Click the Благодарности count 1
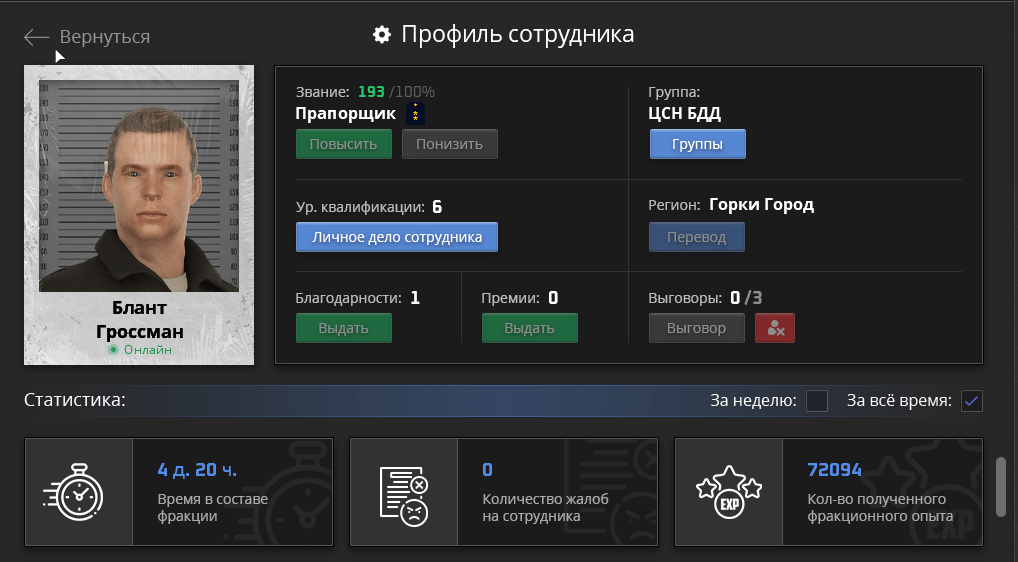This screenshot has width=1018, height=562. 415,298
